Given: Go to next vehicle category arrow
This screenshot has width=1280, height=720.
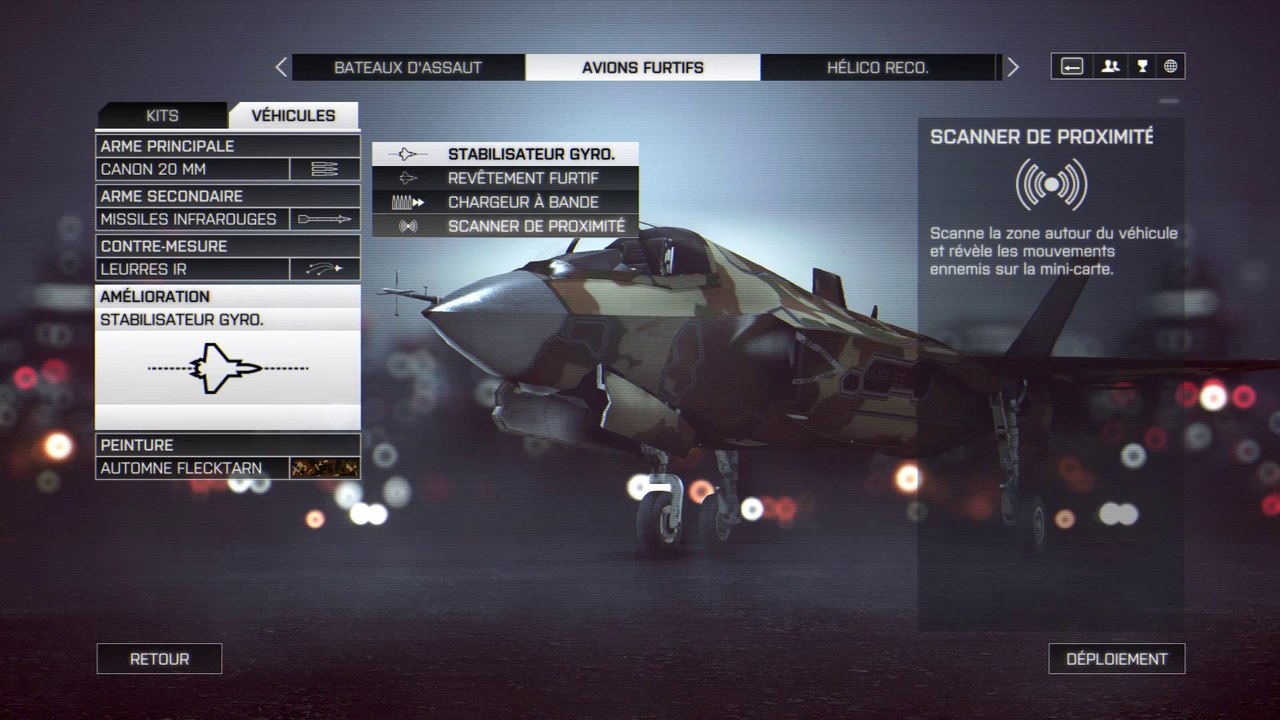Looking at the screenshot, I should (1013, 67).
